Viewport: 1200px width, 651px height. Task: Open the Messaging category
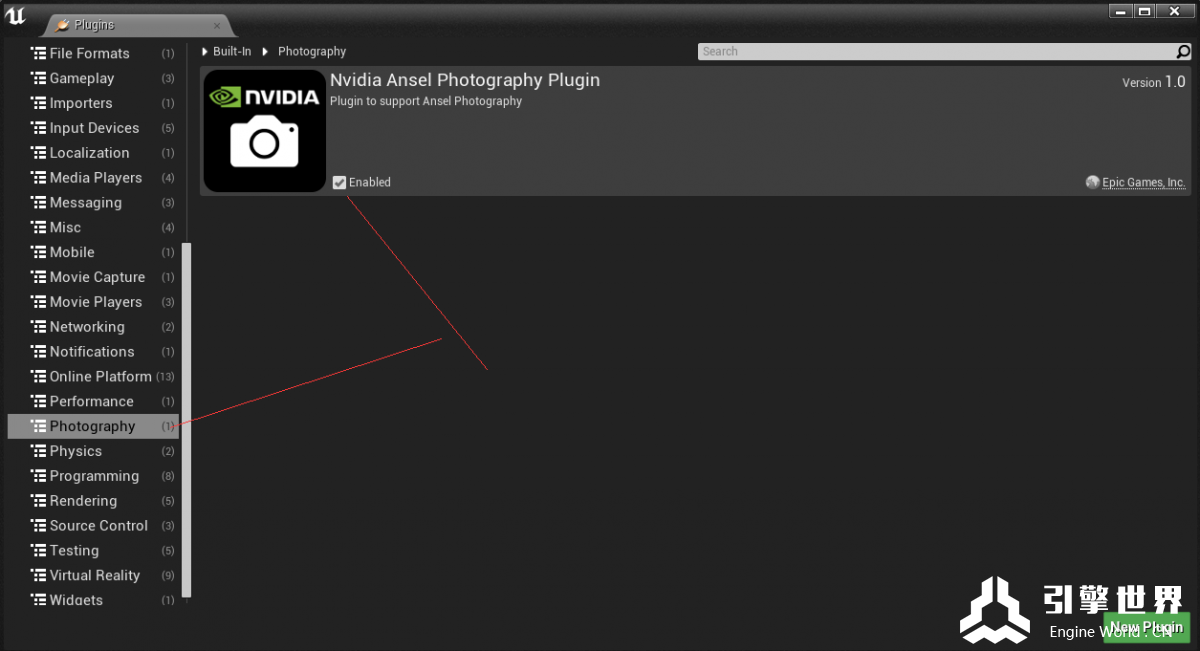pos(93,203)
